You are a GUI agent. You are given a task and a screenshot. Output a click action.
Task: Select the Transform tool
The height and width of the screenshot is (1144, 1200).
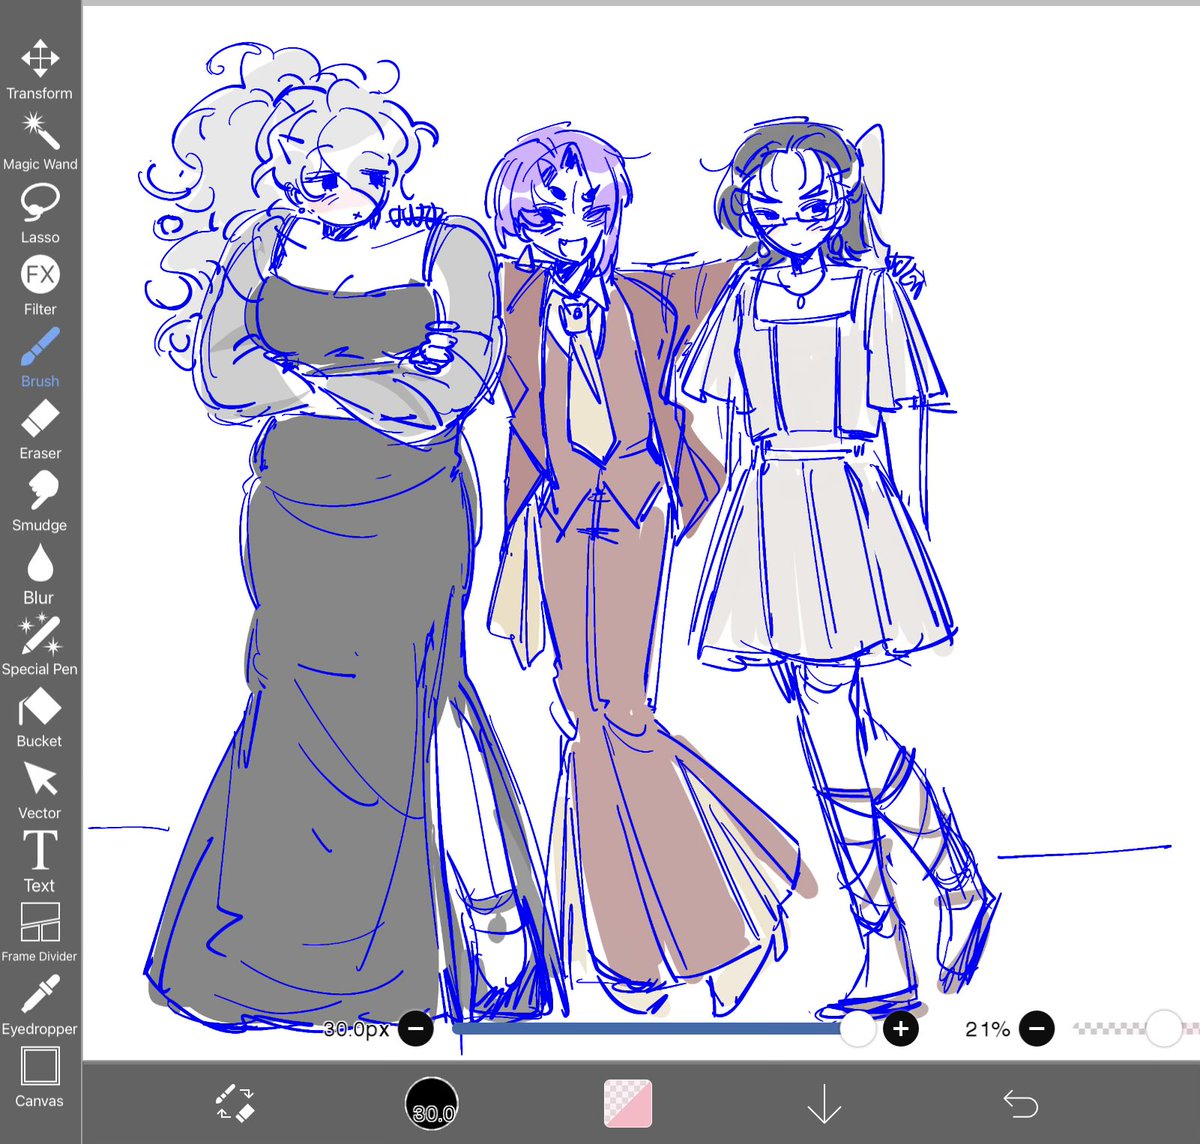pyautogui.click(x=40, y=70)
